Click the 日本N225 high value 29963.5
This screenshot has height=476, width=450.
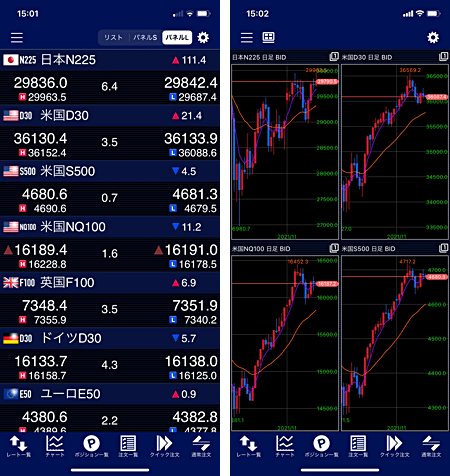(47, 97)
